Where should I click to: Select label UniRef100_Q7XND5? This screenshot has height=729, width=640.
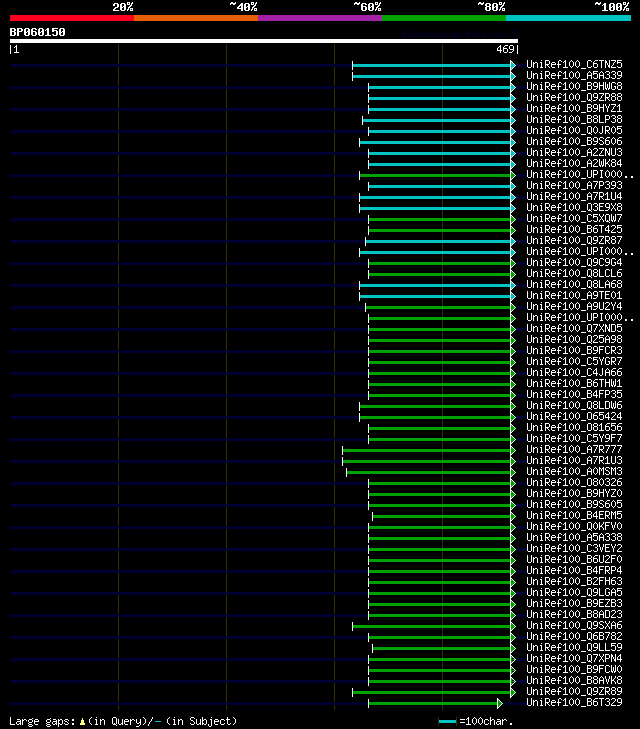(574, 328)
